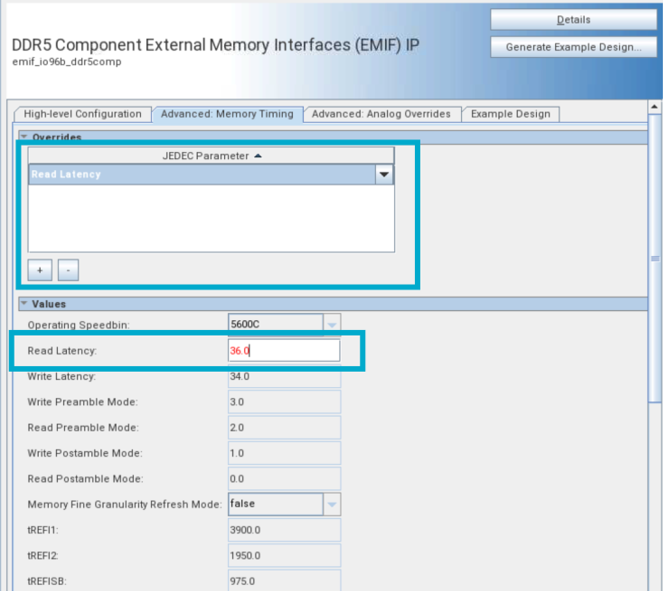Click the Write Latency value field

[284, 376]
